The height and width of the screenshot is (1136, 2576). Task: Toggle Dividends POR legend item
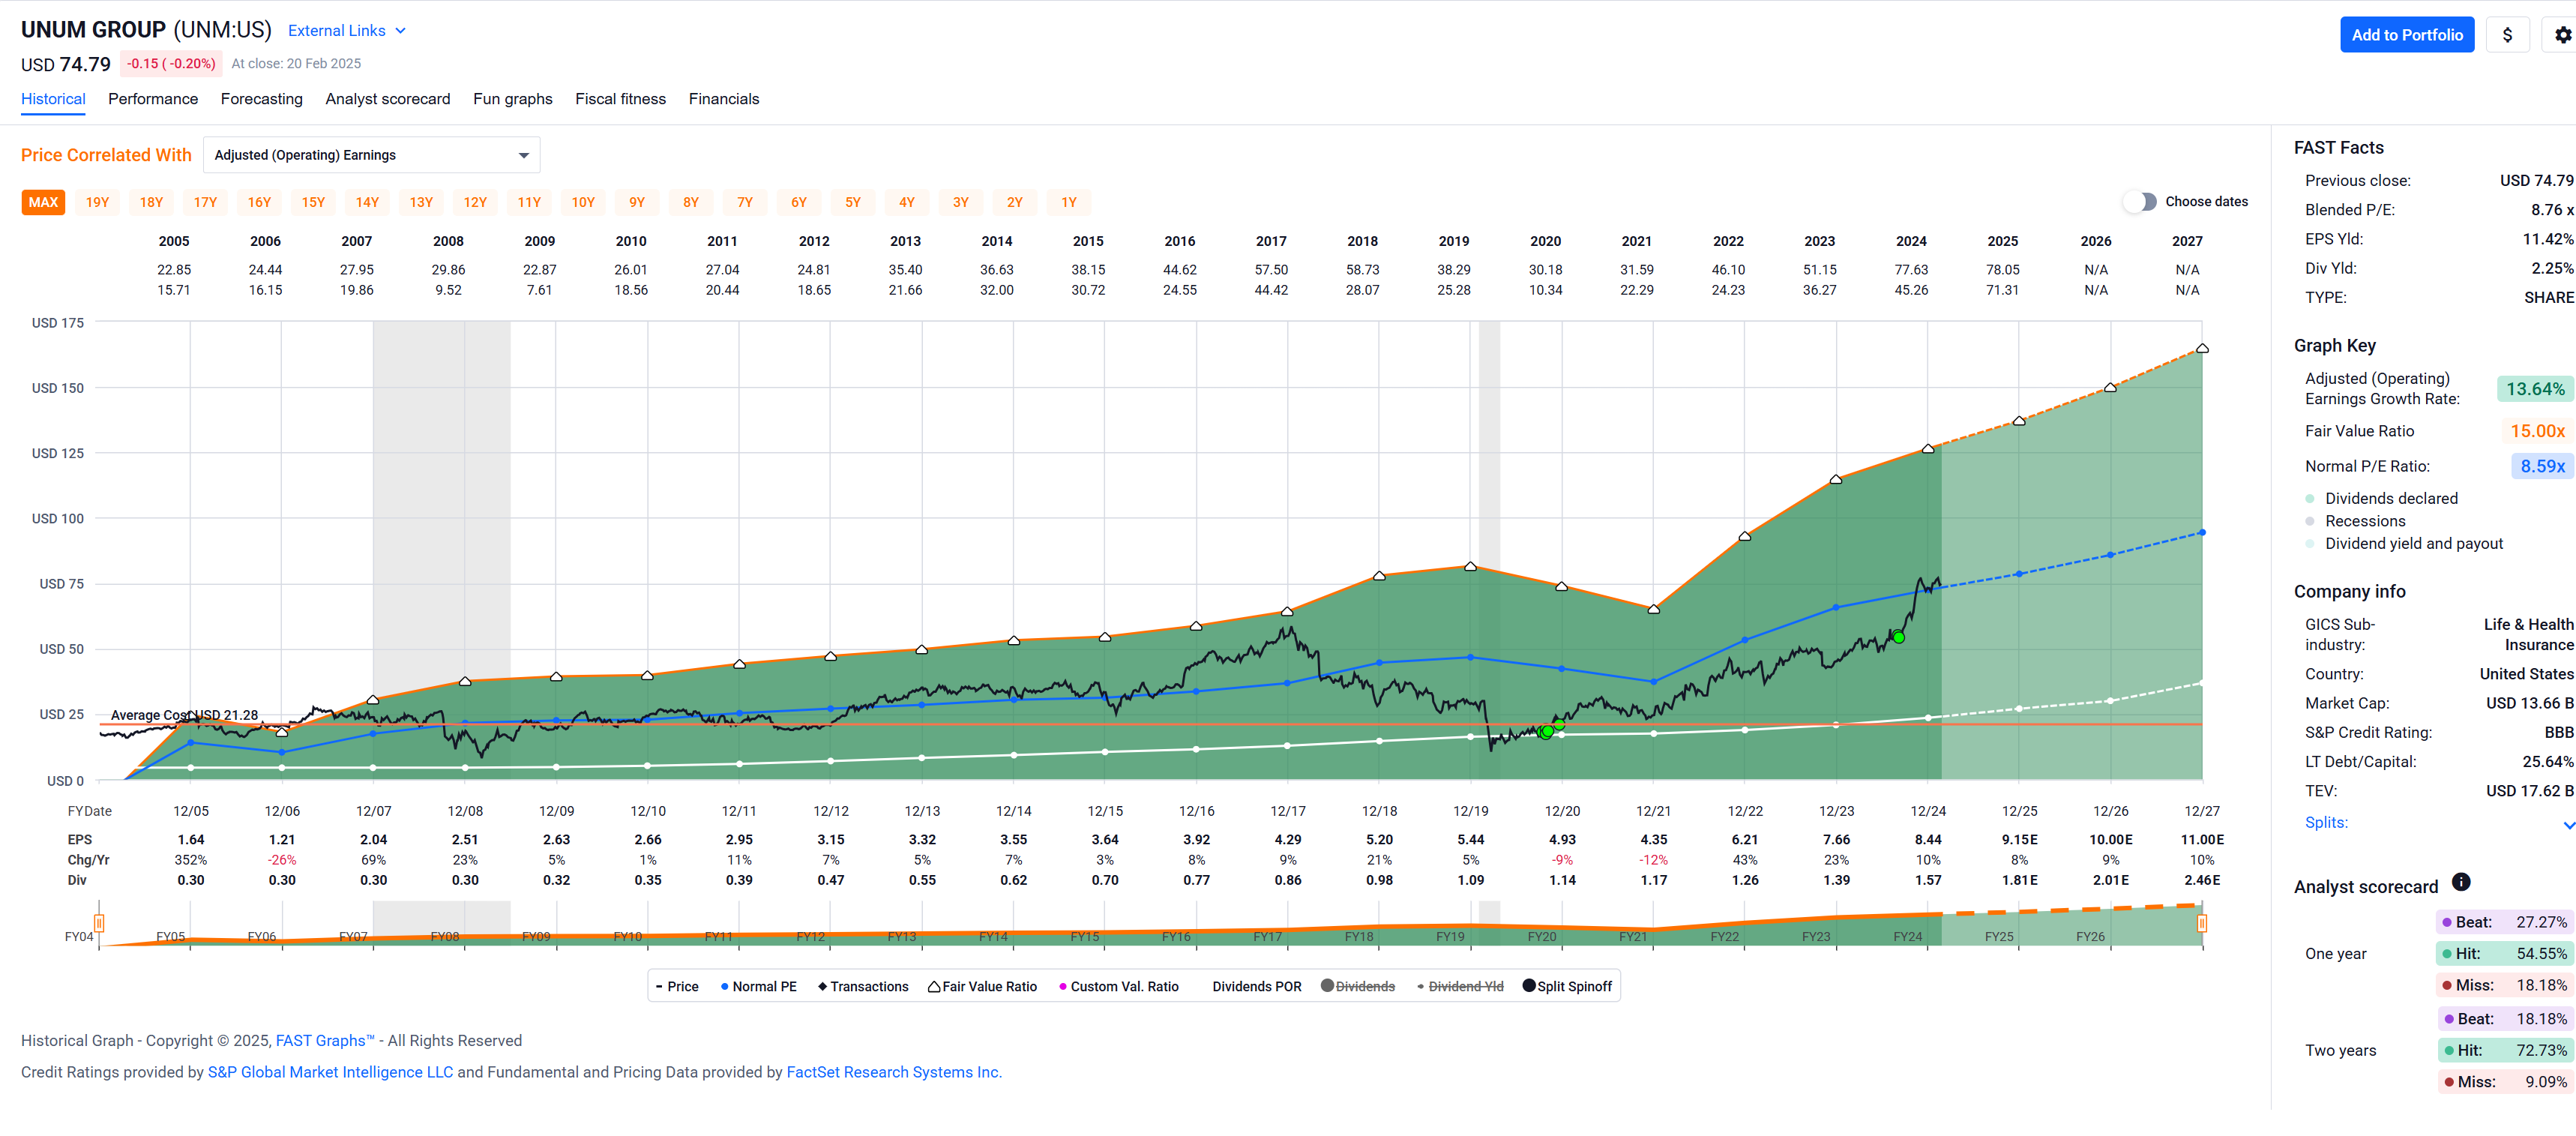[1256, 986]
